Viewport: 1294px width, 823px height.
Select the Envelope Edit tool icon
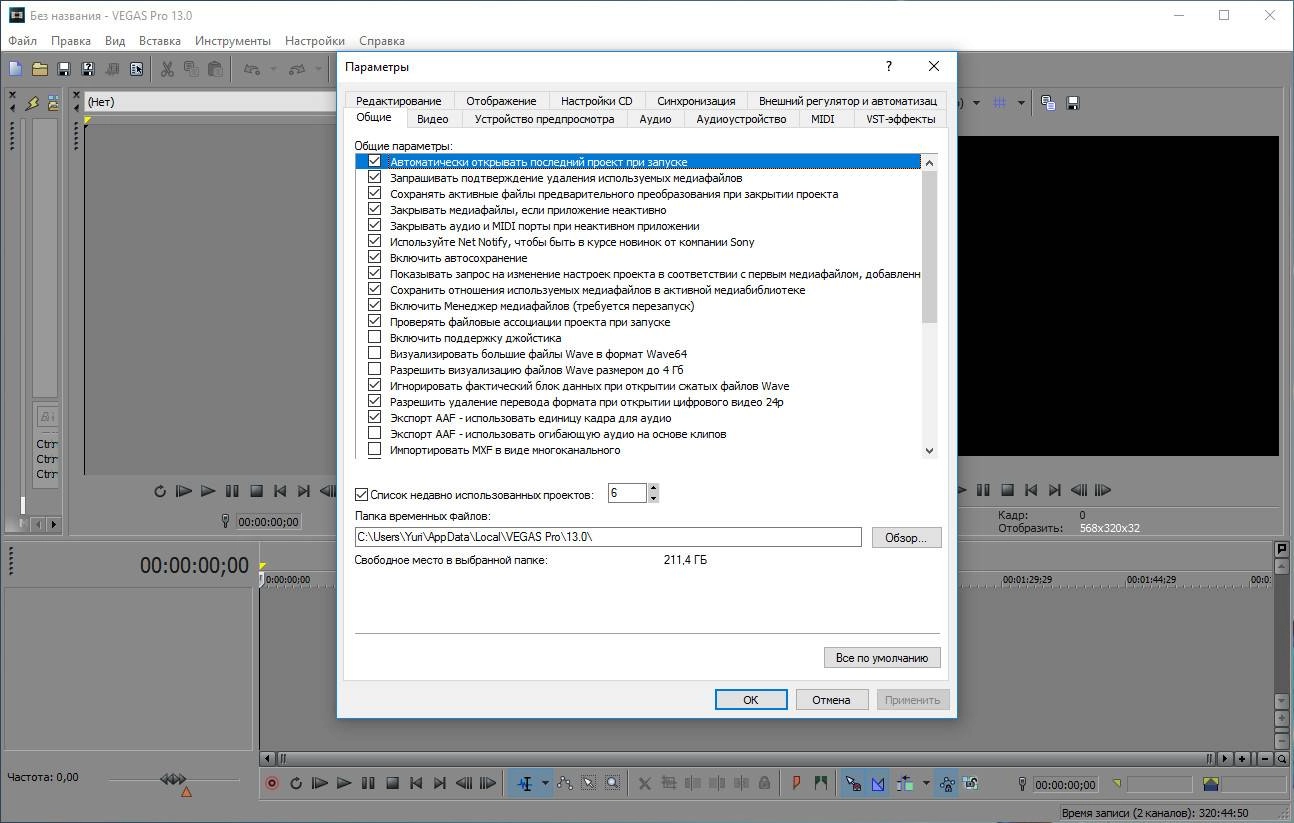point(565,784)
